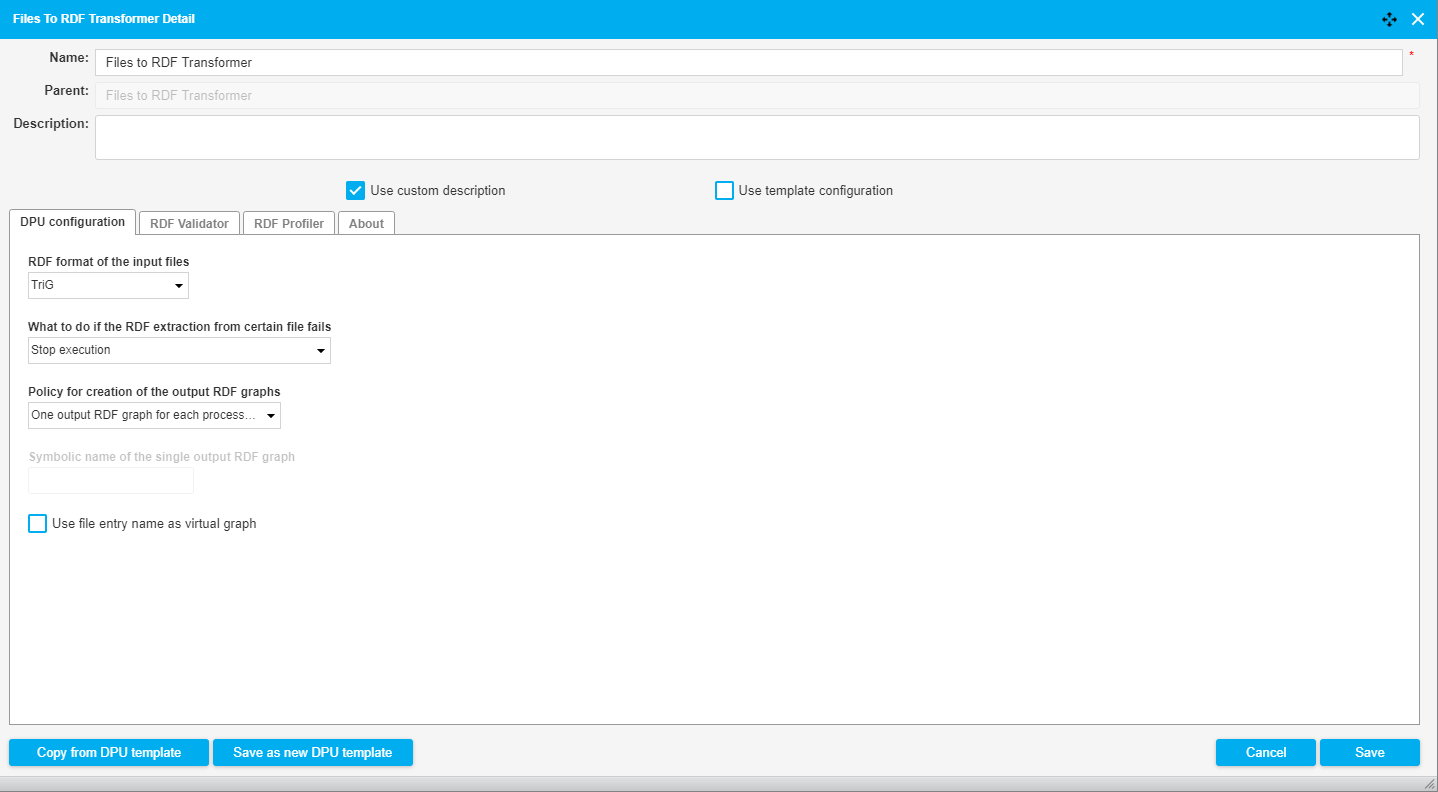The height and width of the screenshot is (792, 1438).
Task: Check Use file entry name as virtual graph
Action: [x=38, y=524]
